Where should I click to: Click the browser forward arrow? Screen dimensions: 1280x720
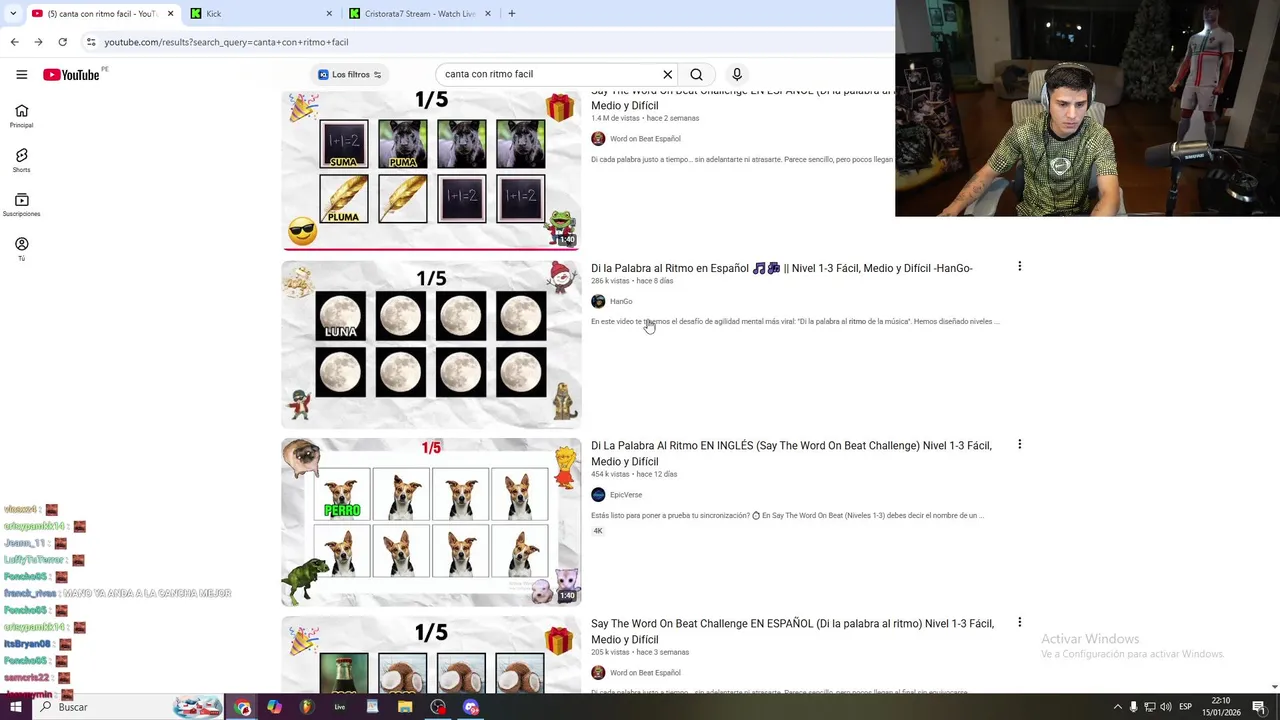[38, 42]
